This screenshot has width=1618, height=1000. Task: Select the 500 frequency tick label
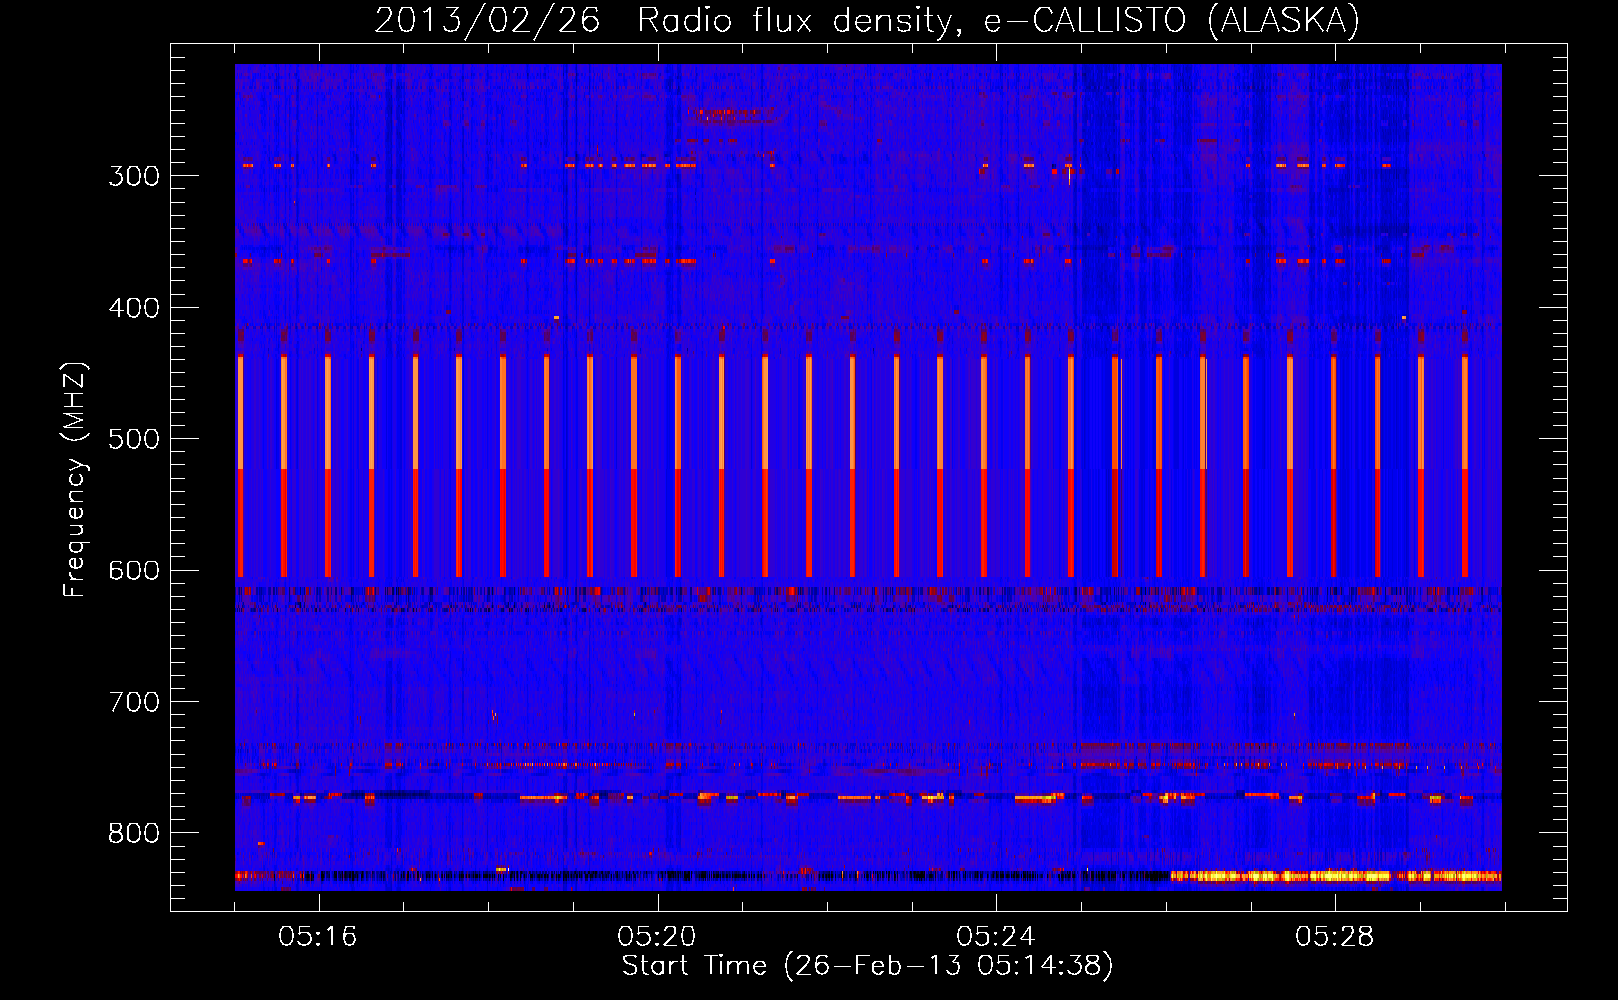tap(134, 439)
